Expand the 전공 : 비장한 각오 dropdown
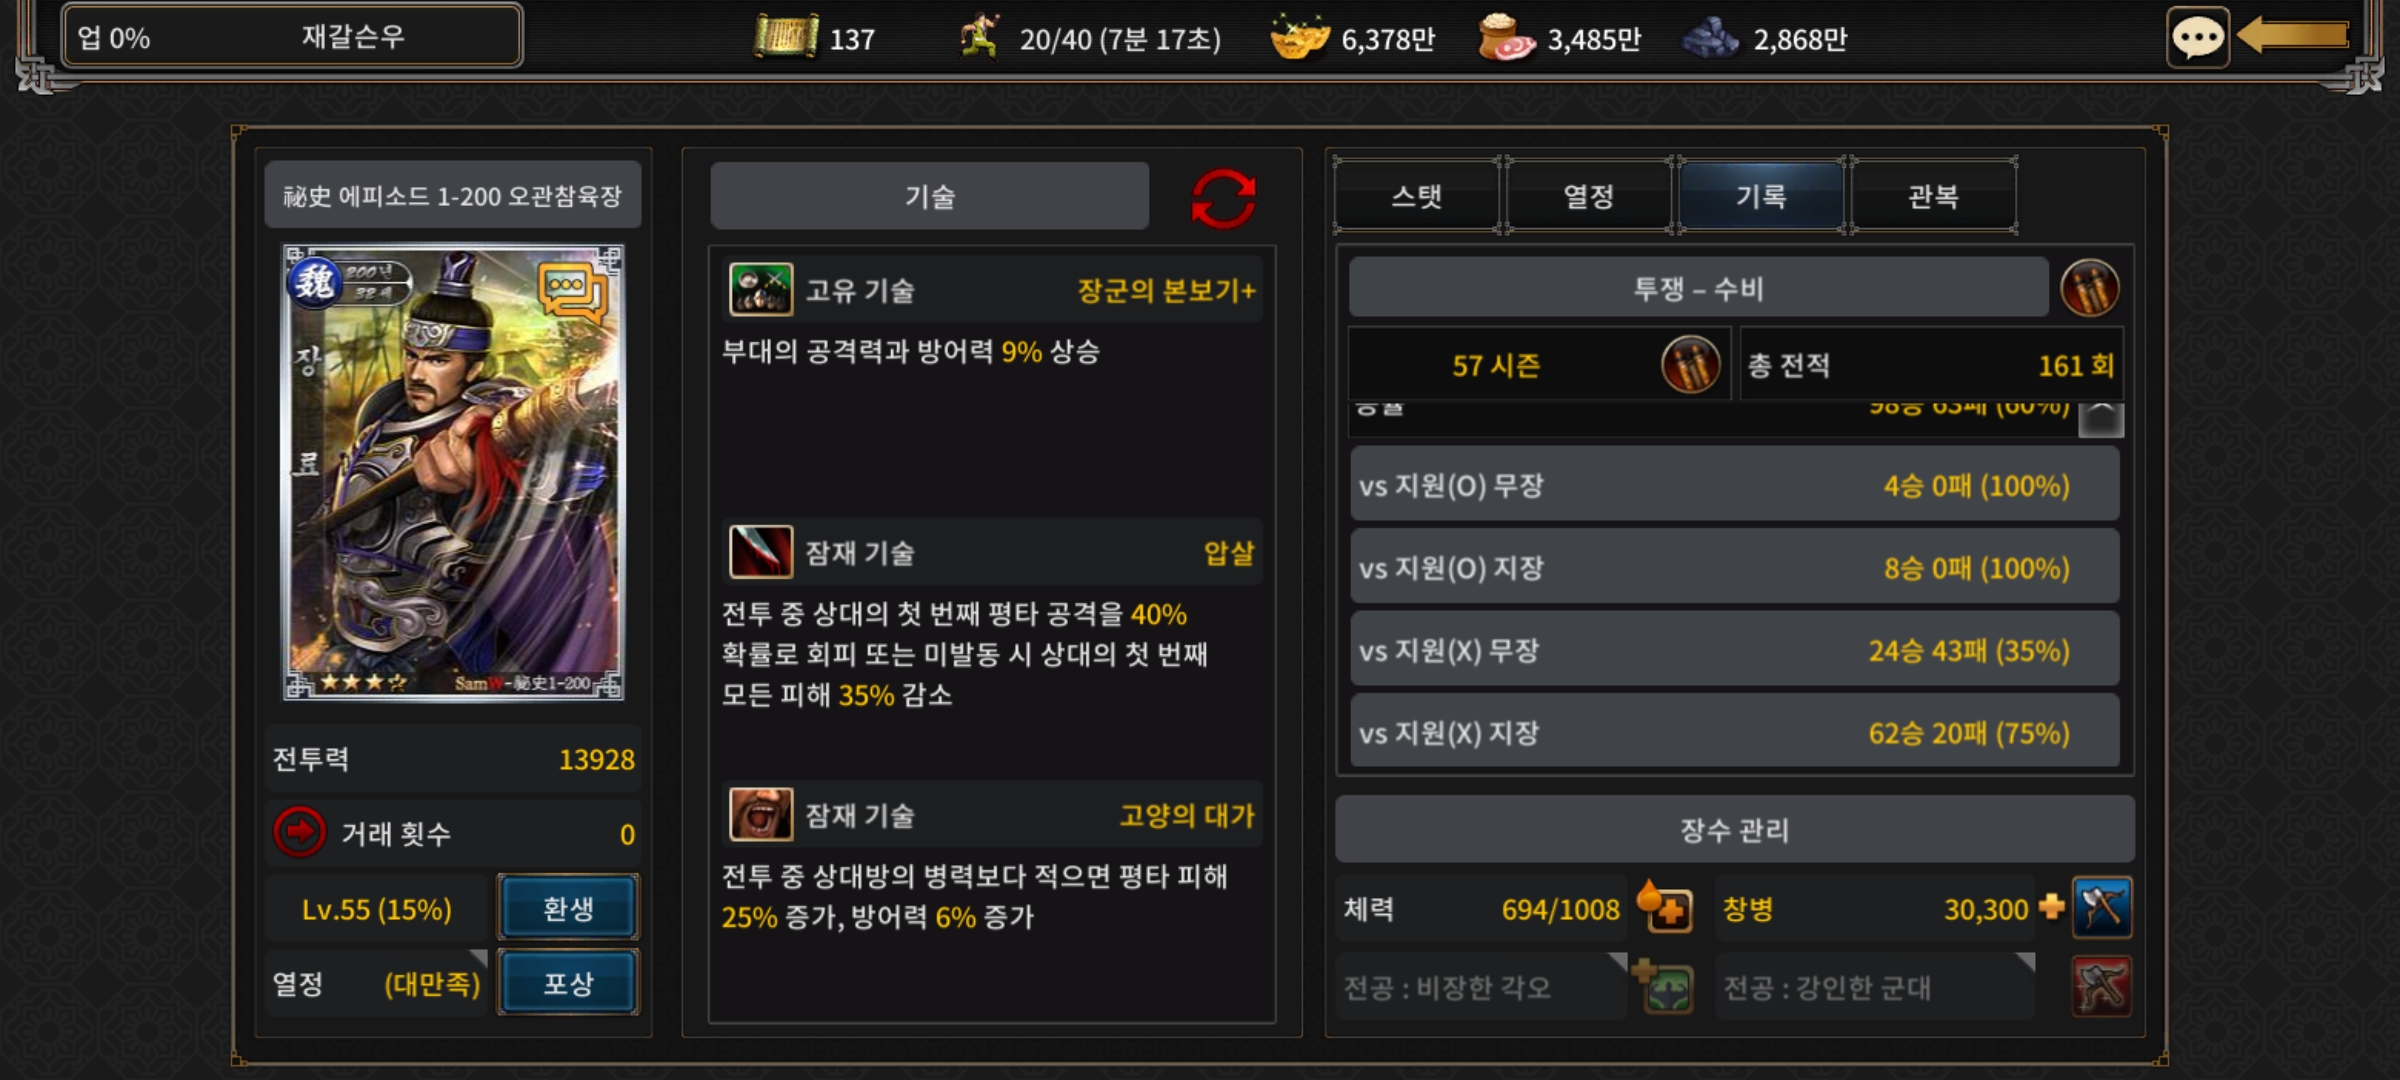The height and width of the screenshot is (1080, 2400). [x=1482, y=987]
